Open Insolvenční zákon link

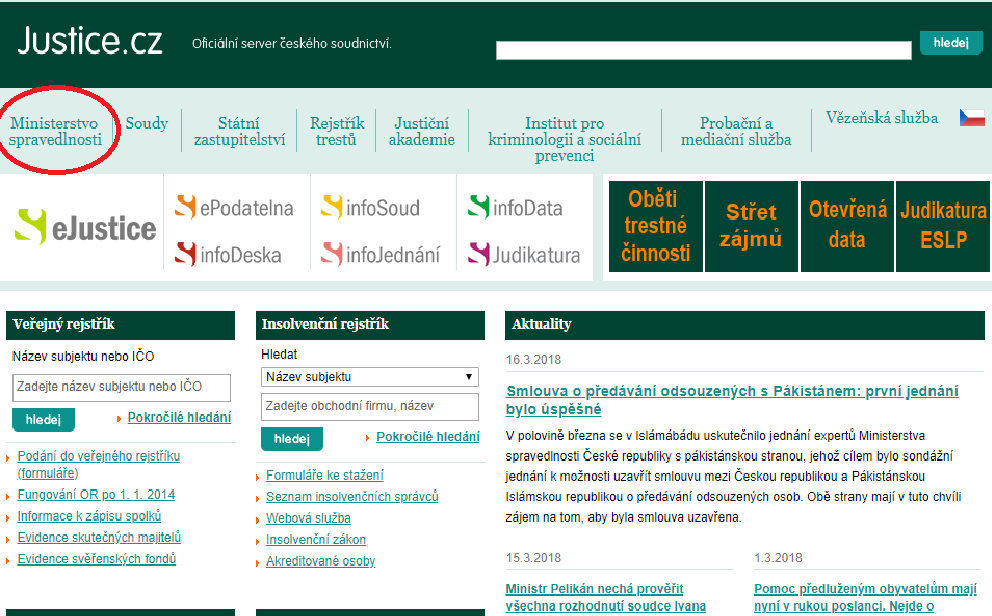pos(316,540)
